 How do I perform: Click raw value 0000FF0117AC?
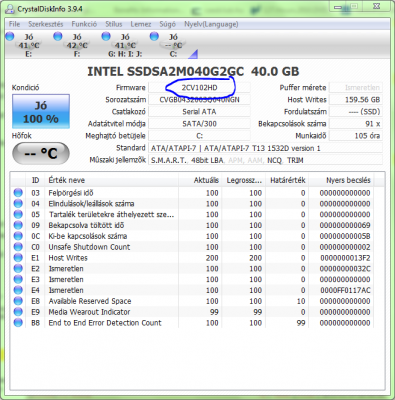click(345, 290)
